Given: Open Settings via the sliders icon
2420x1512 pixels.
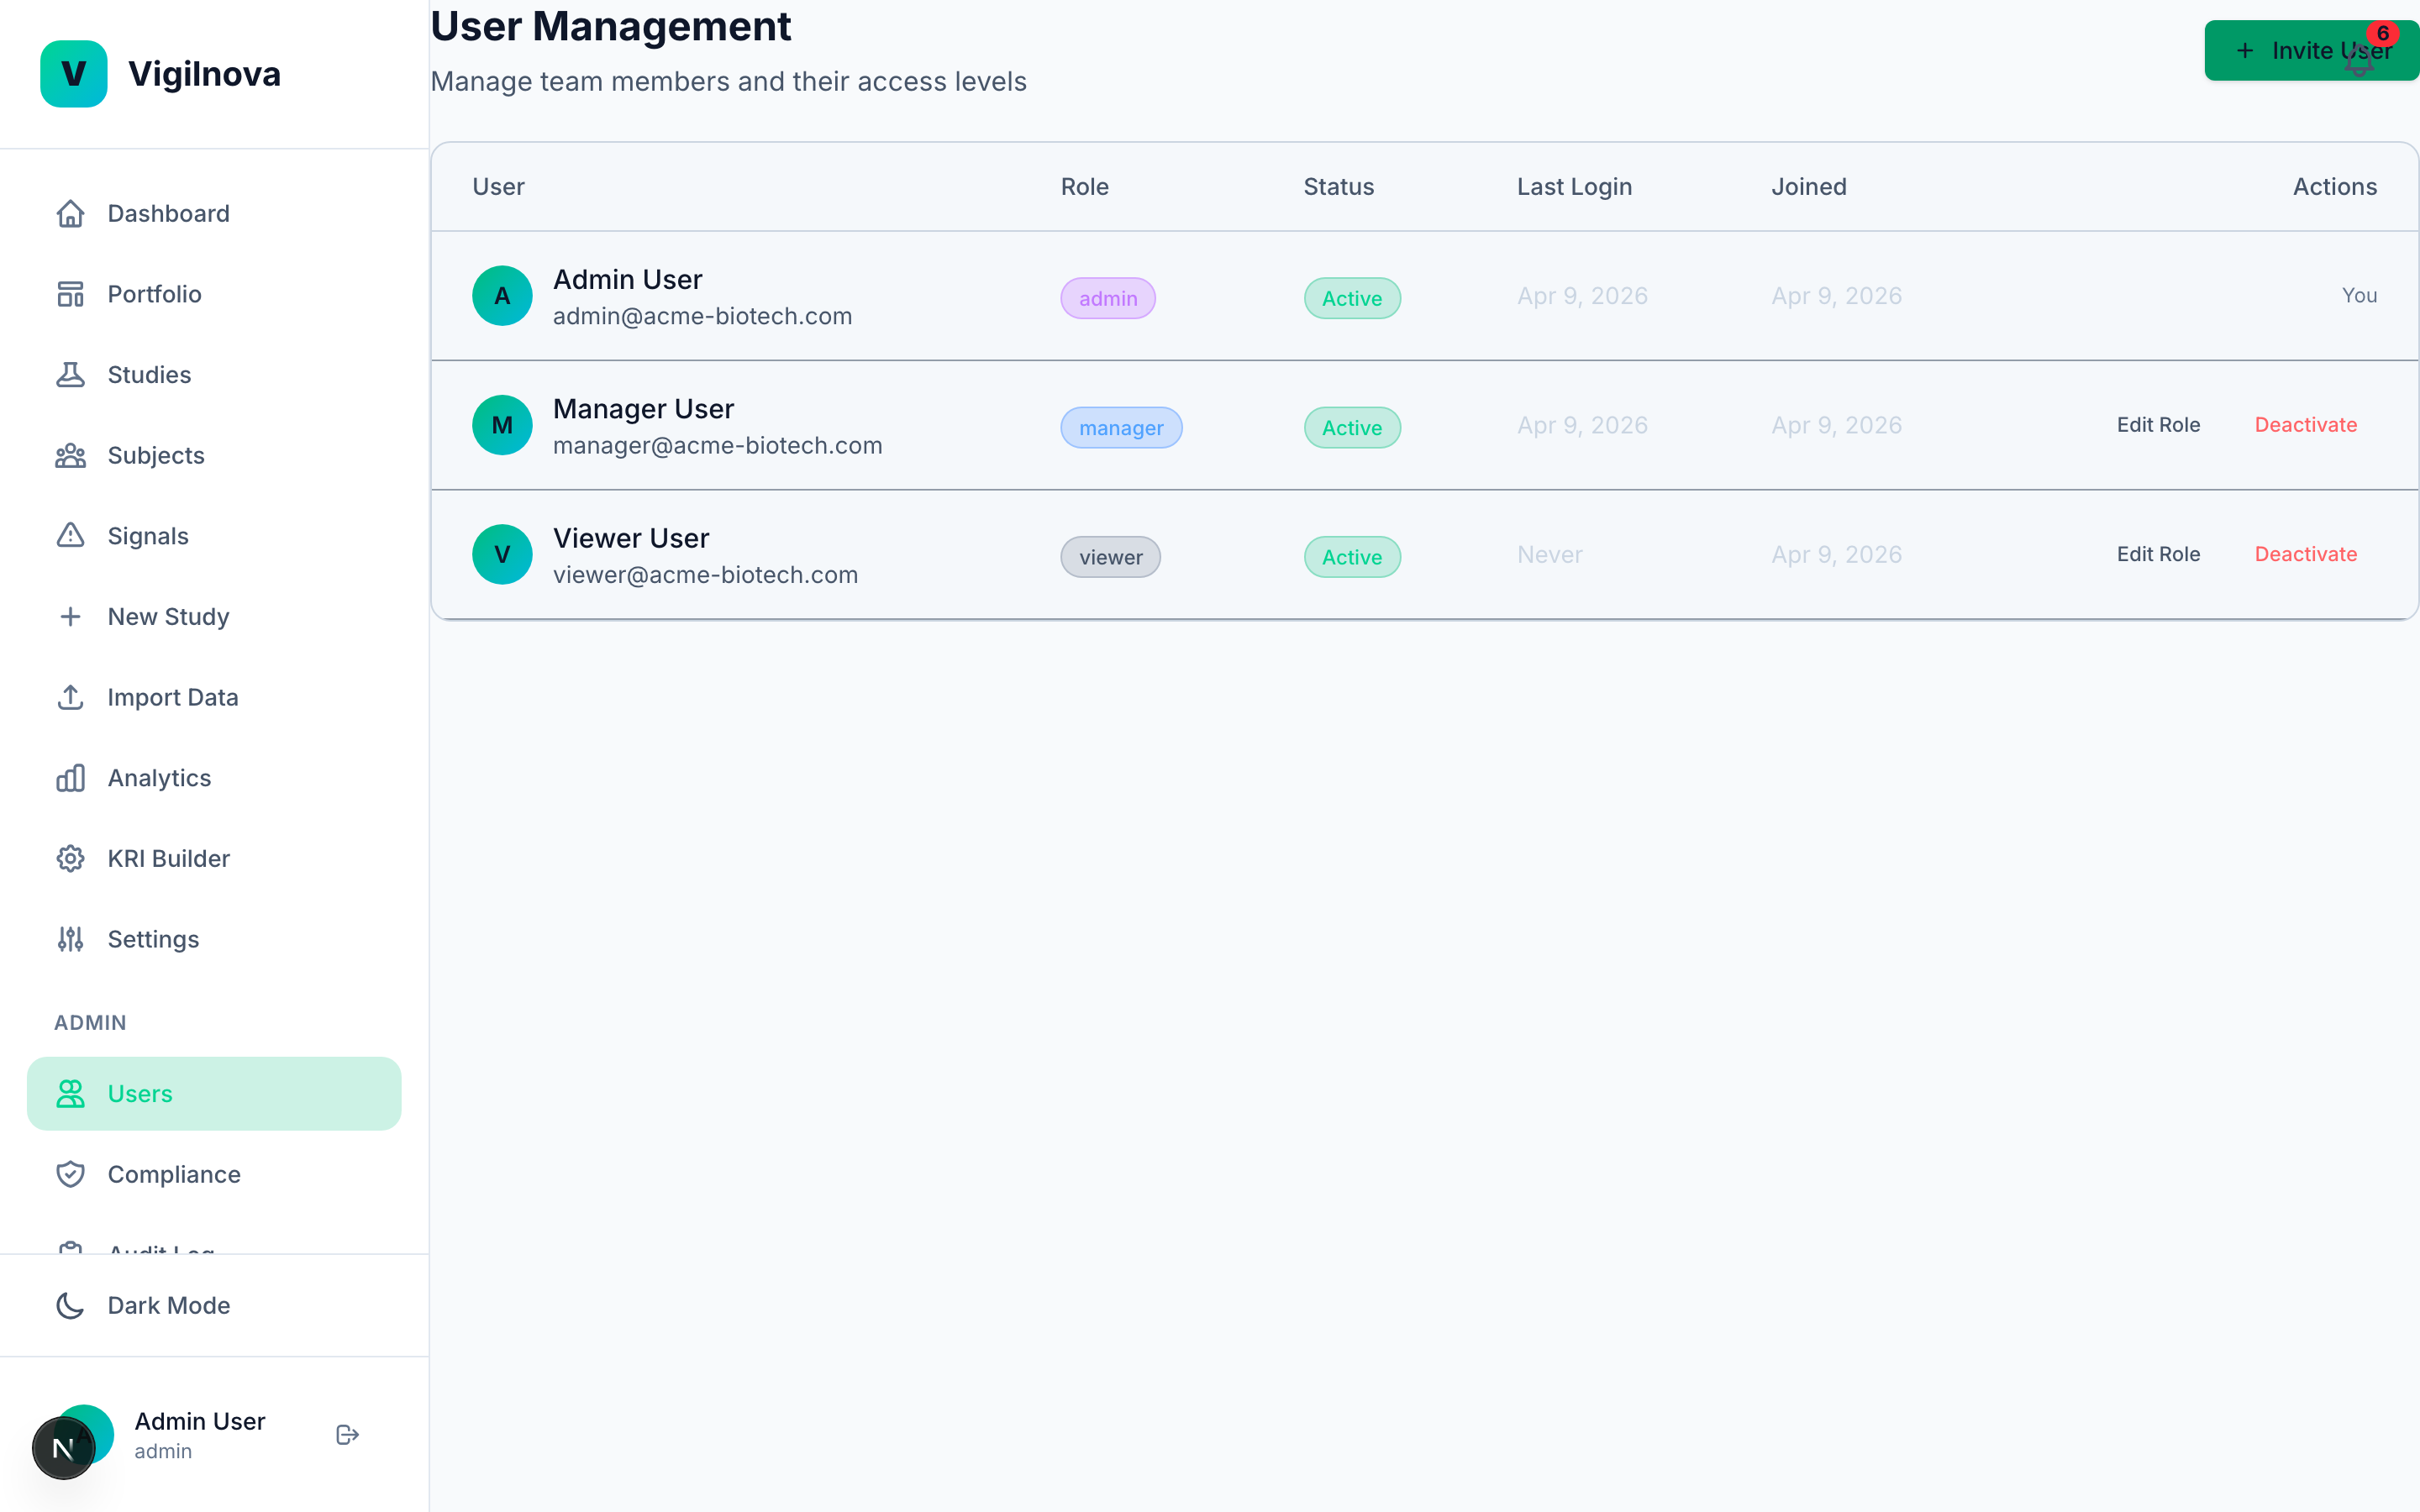Looking at the screenshot, I should point(70,939).
